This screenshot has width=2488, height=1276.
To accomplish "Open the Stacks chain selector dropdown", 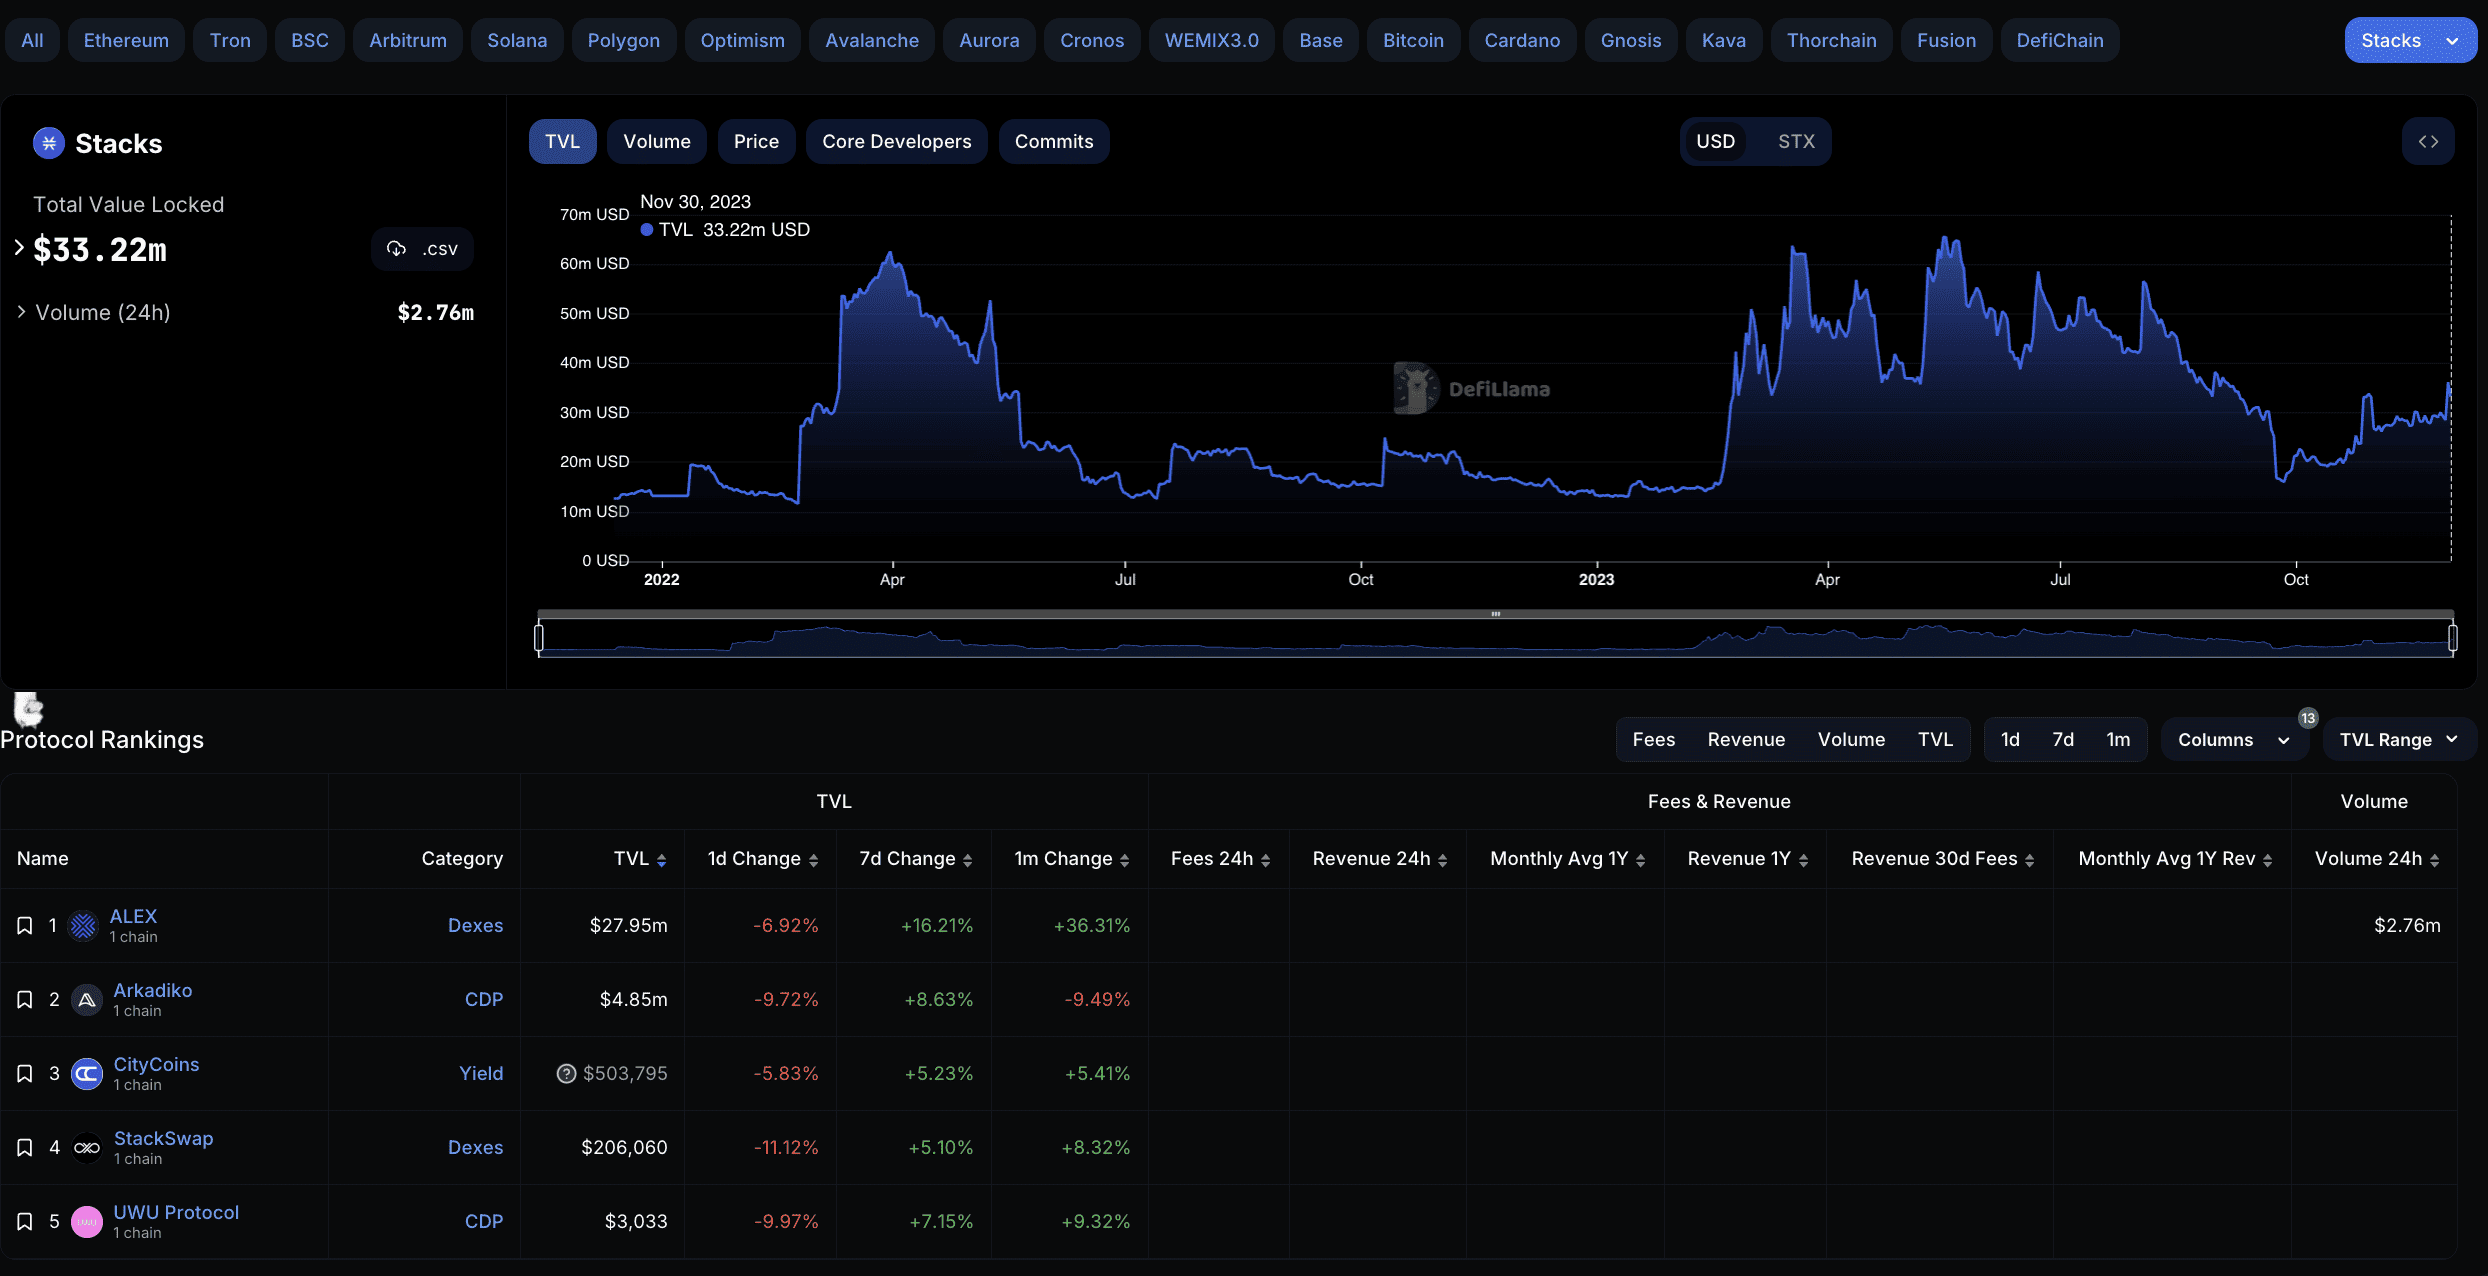I will tap(2409, 41).
